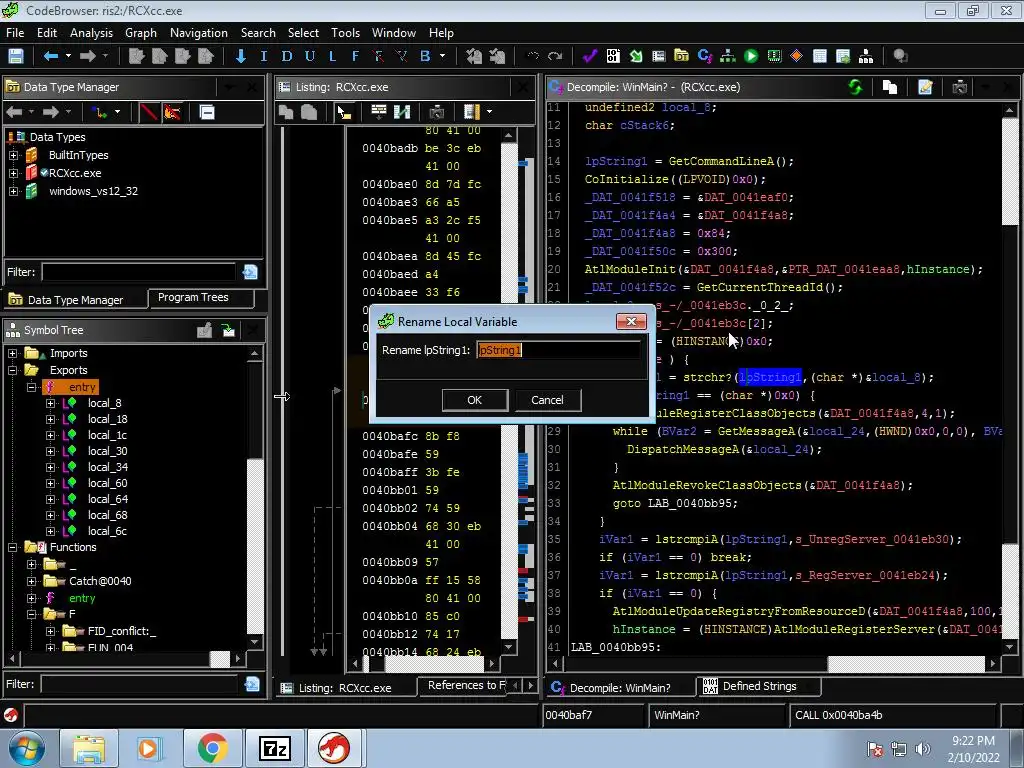Open Google Chrome from taskbar
The width and height of the screenshot is (1024, 768).
212,748
